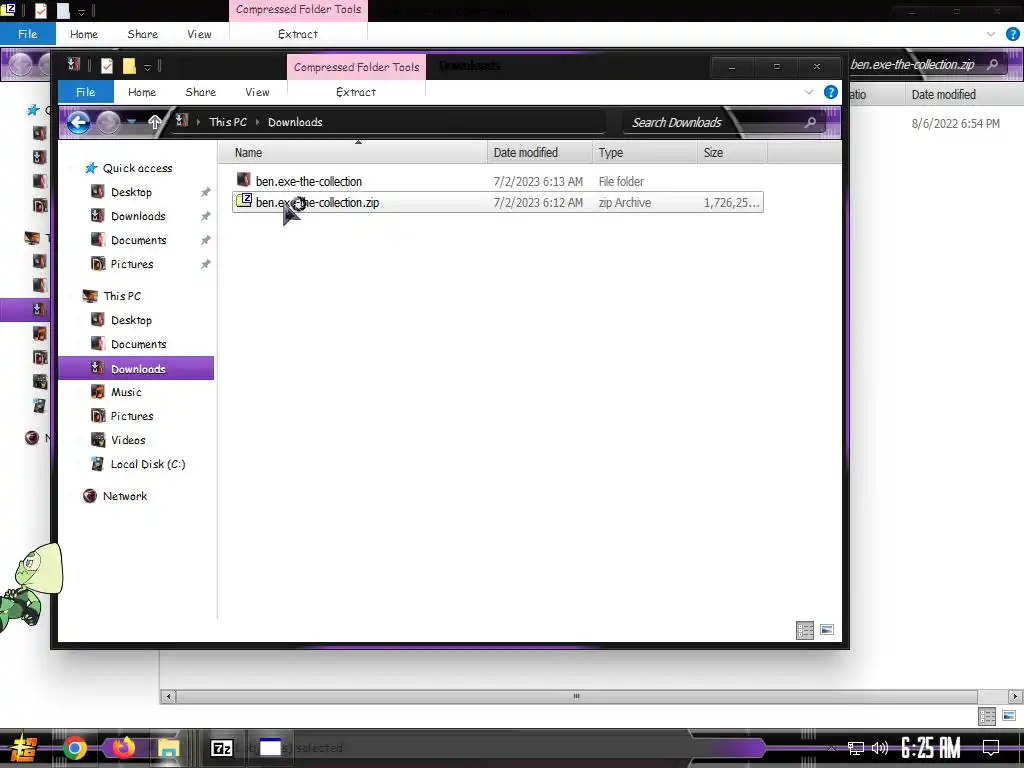Switch to details view in Downloads window

pyautogui.click(x=805, y=630)
